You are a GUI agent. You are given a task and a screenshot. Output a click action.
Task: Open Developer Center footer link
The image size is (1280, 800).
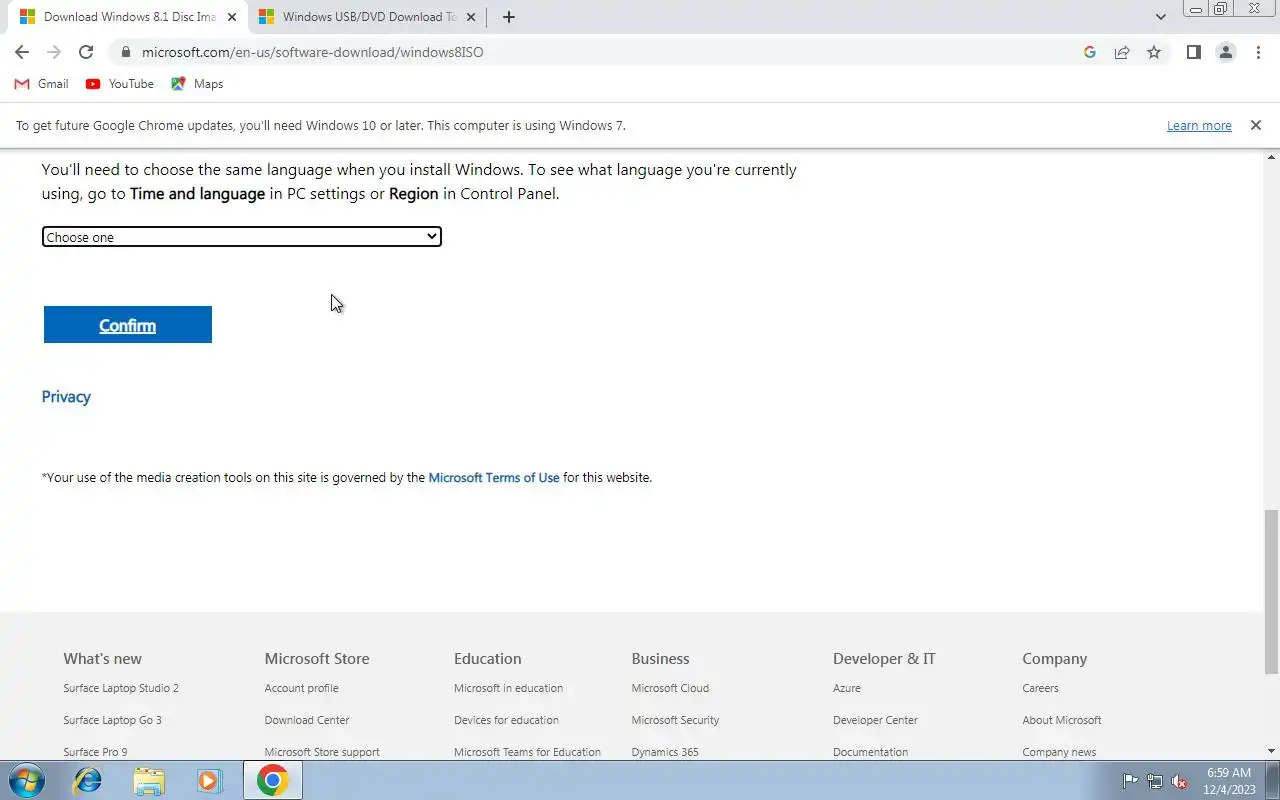coord(875,720)
